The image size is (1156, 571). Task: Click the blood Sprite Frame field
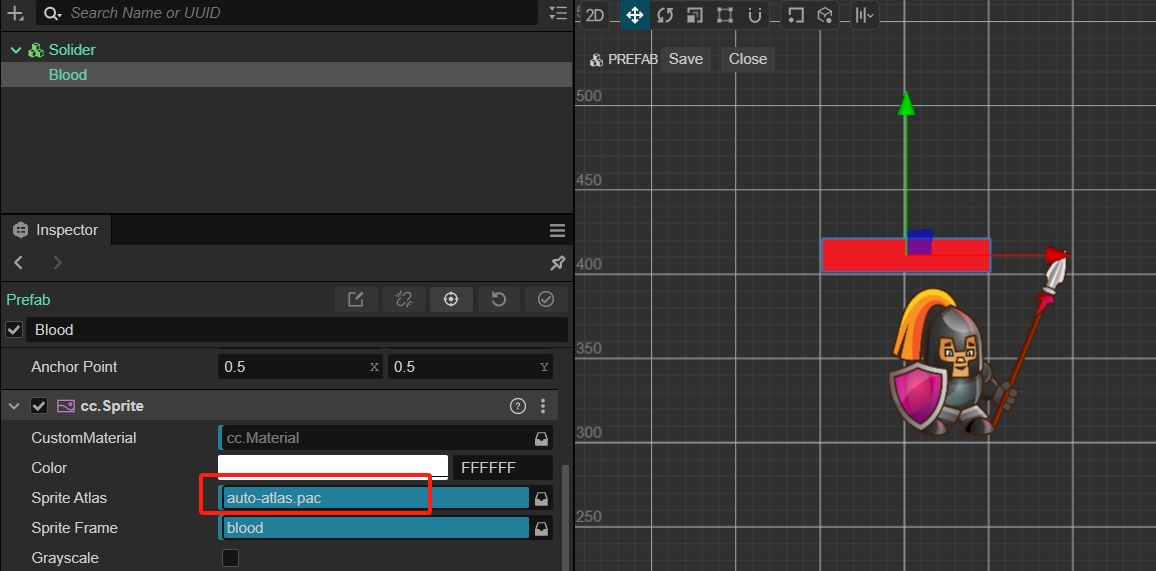pos(375,528)
